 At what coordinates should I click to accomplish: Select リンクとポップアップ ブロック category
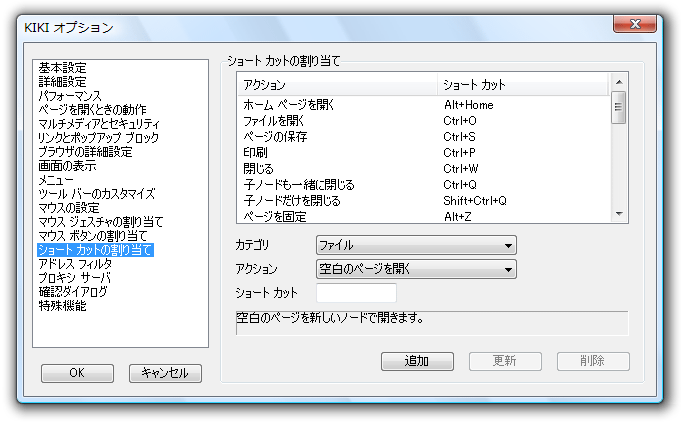99,138
